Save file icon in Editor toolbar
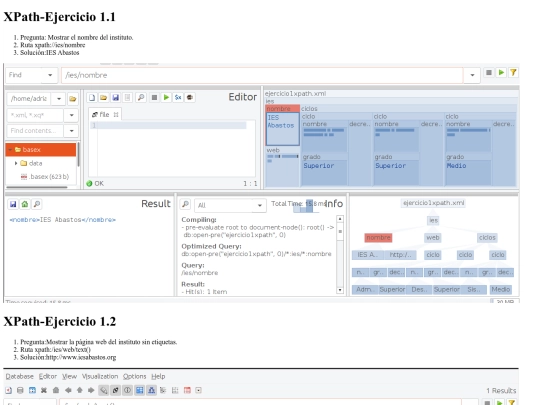Viewport: 540px width, 405px height. [115, 97]
